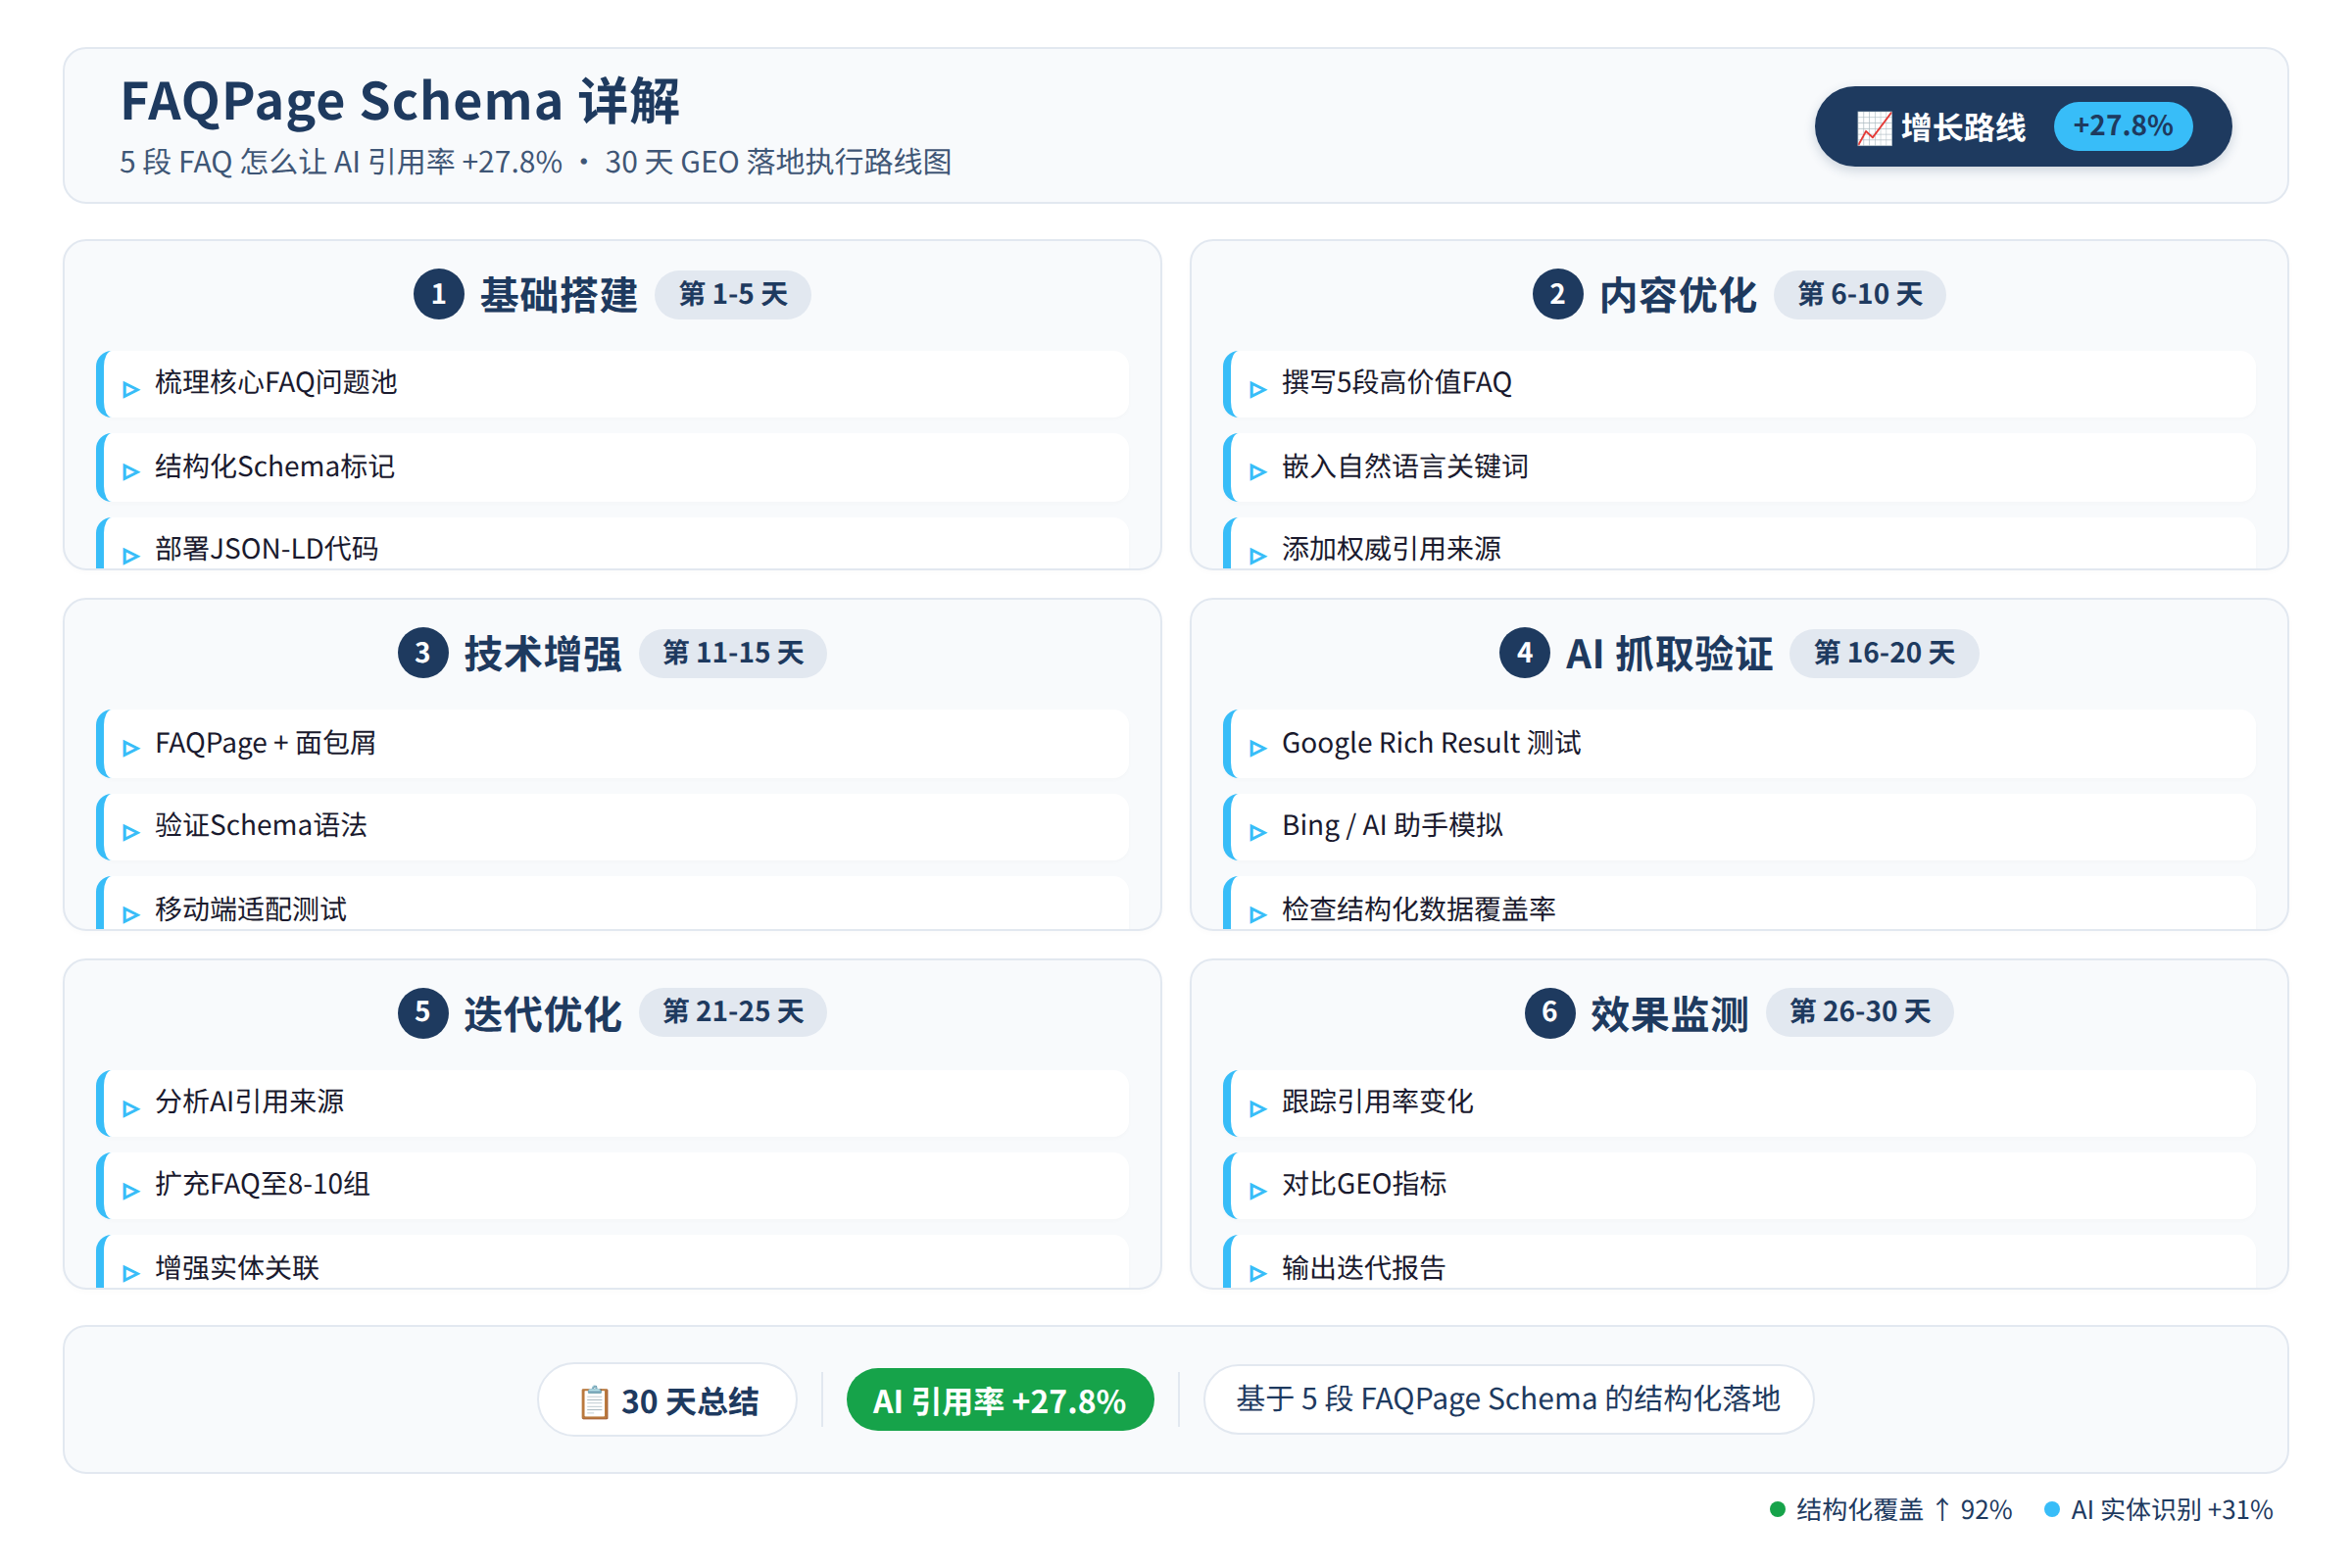Click step number 4 circle for AI 抓取验证
This screenshot has height=1568, width=2352.
coord(1524,653)
